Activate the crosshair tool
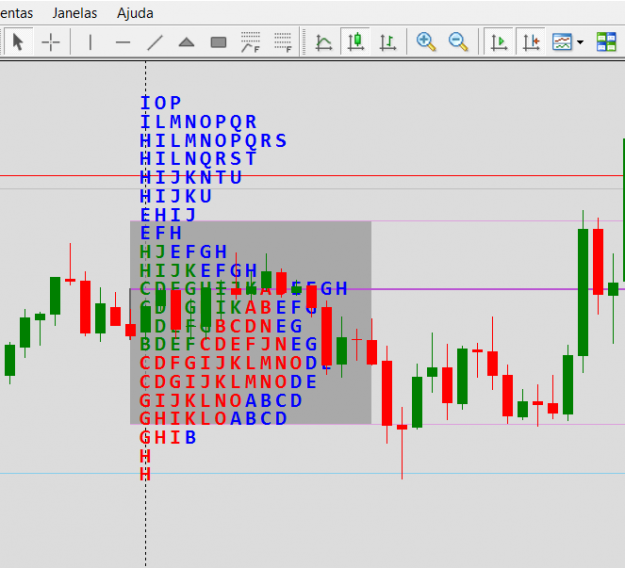 point(51,42)
